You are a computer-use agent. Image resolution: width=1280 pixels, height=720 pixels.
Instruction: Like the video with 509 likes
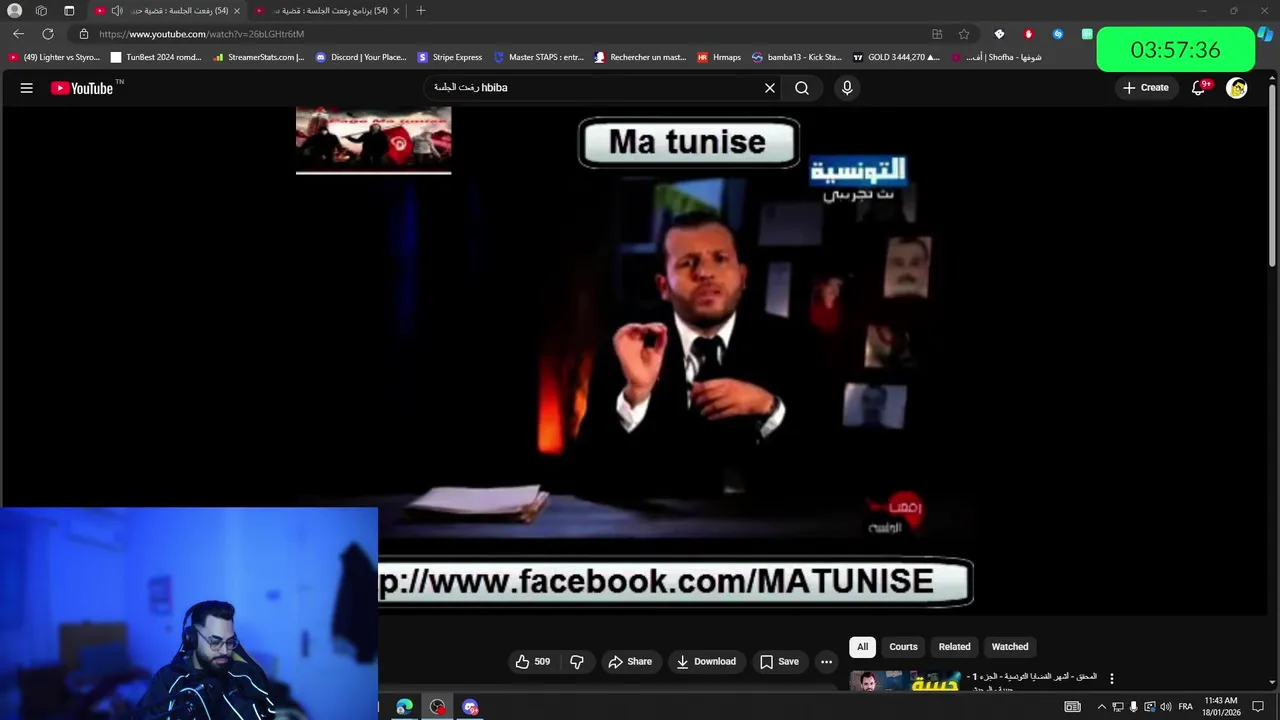pyautogui.click(x=533, y=662)
